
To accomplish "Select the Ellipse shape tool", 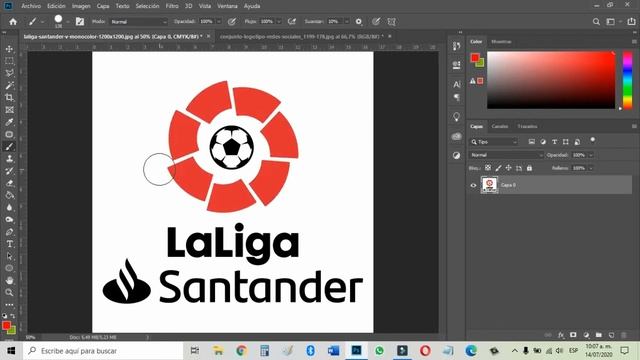I will (9, 268).
